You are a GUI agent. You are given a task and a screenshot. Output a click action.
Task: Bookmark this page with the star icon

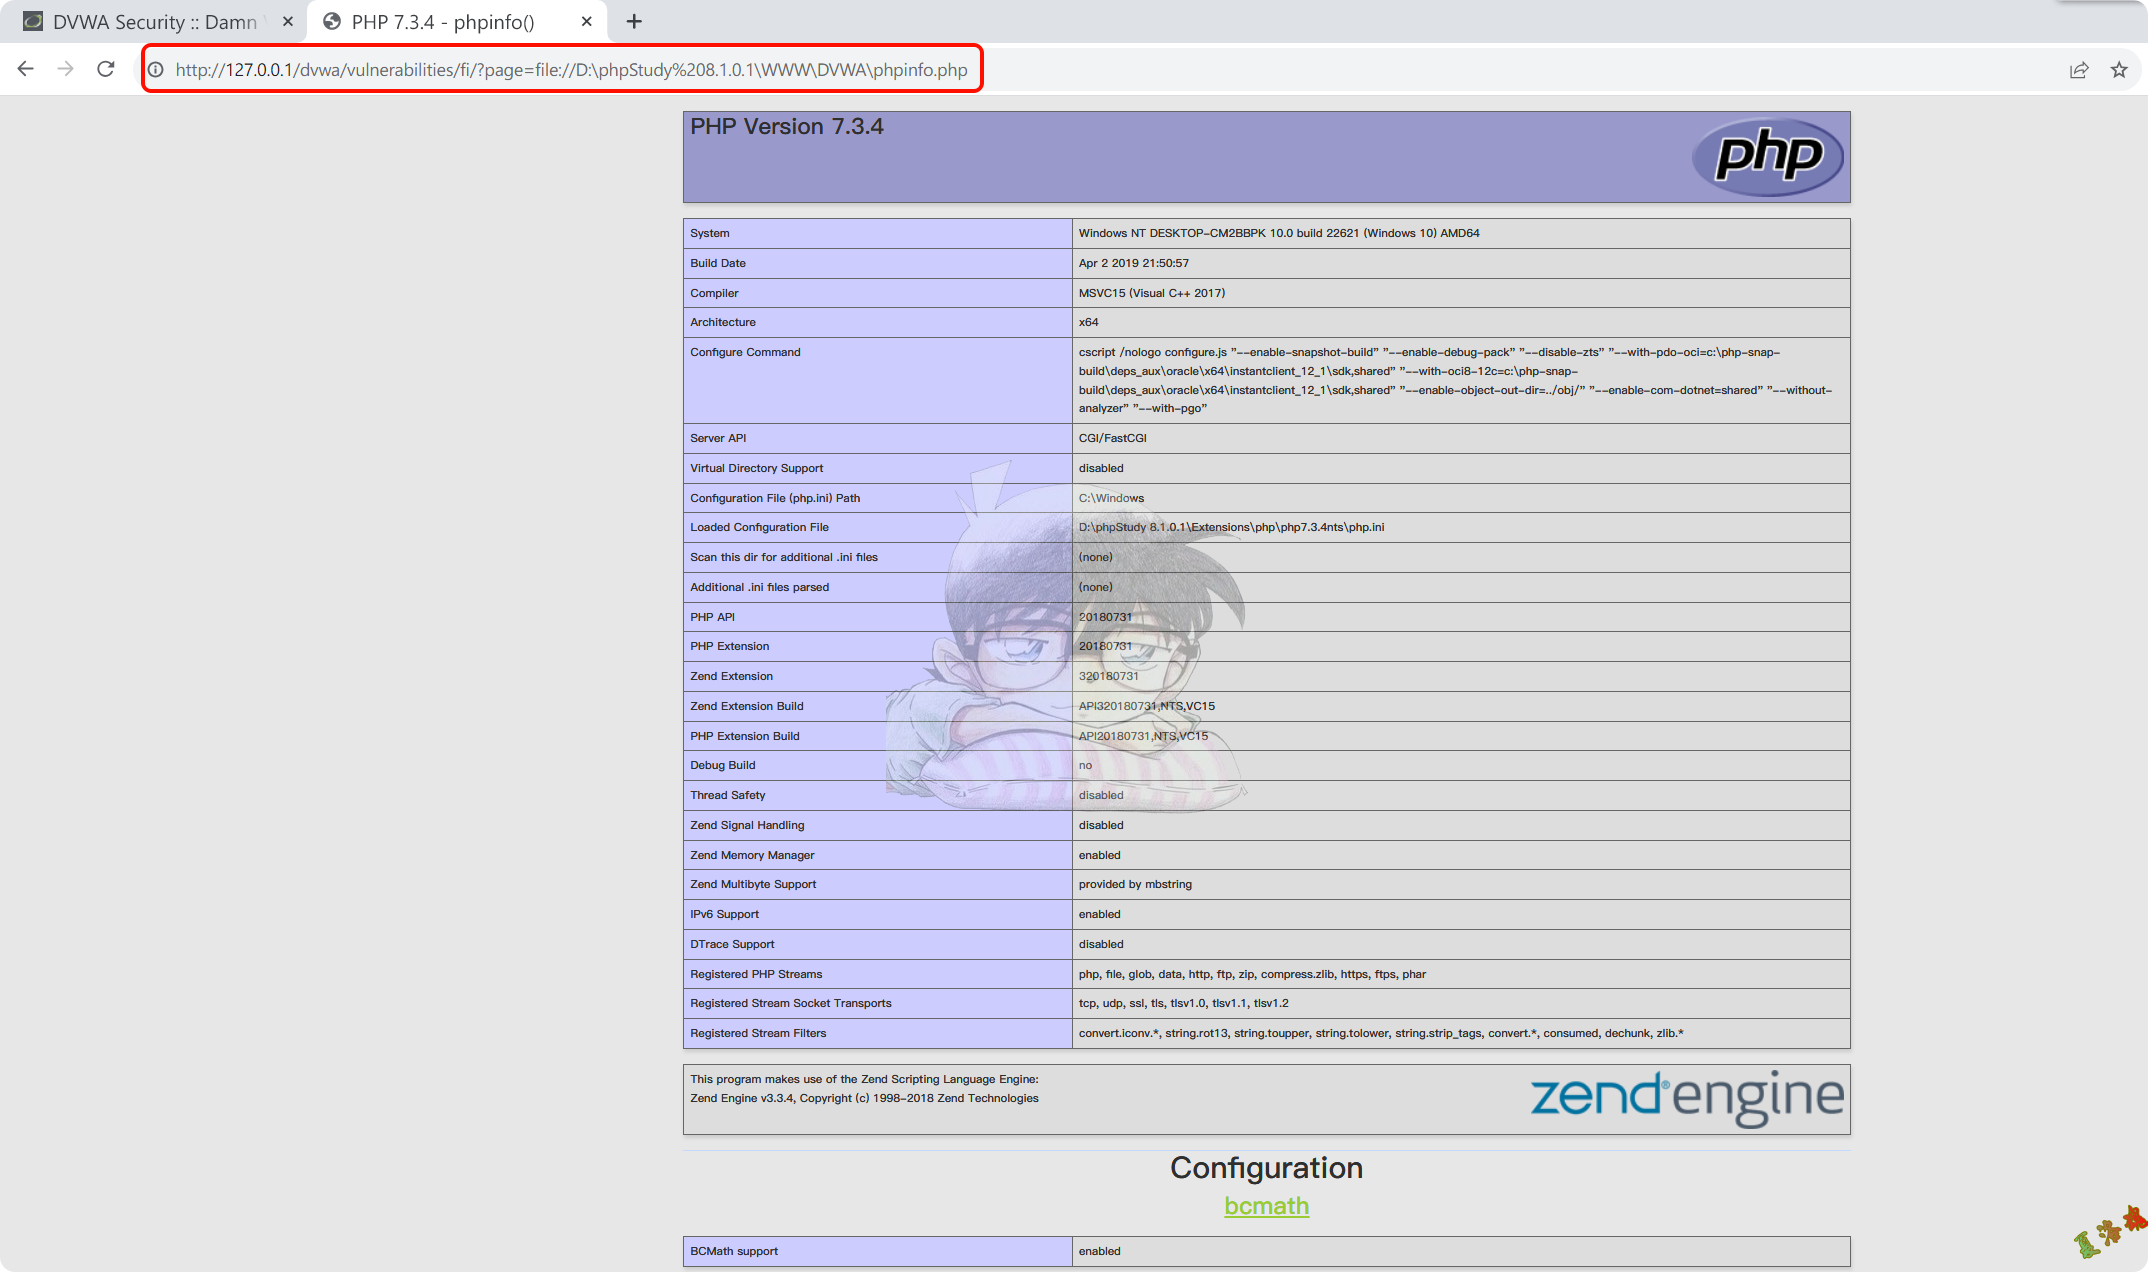coord(2119,70)
